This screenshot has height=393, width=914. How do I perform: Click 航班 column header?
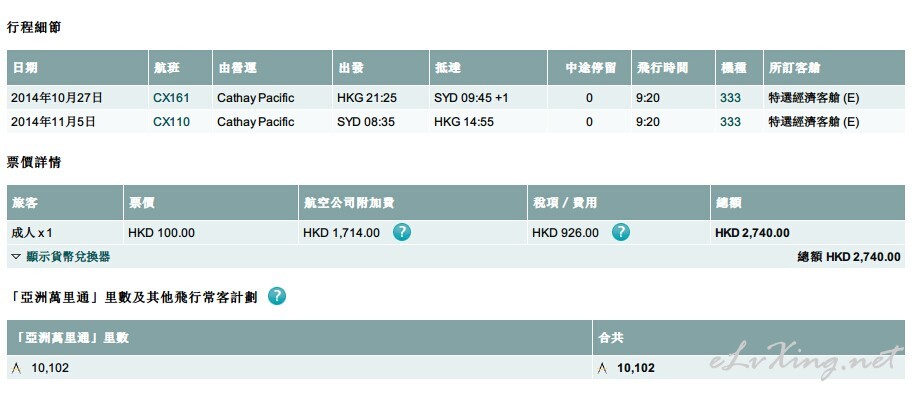(x=180, y=68)
